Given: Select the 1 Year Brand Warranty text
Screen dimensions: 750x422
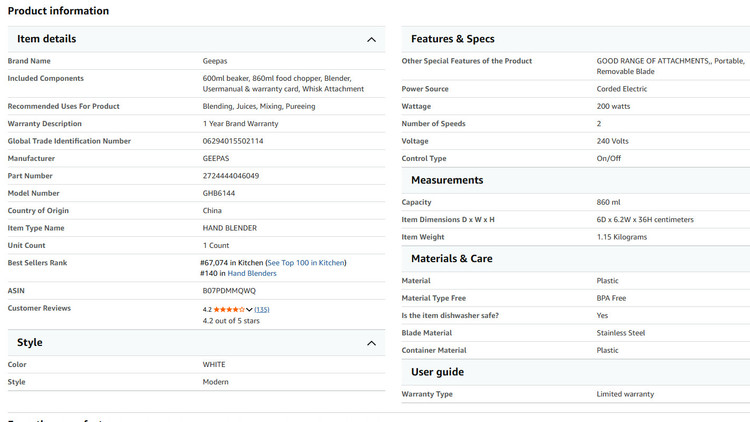Looking at the screenshot, I should pyautogui.click(x=240, y=123).
